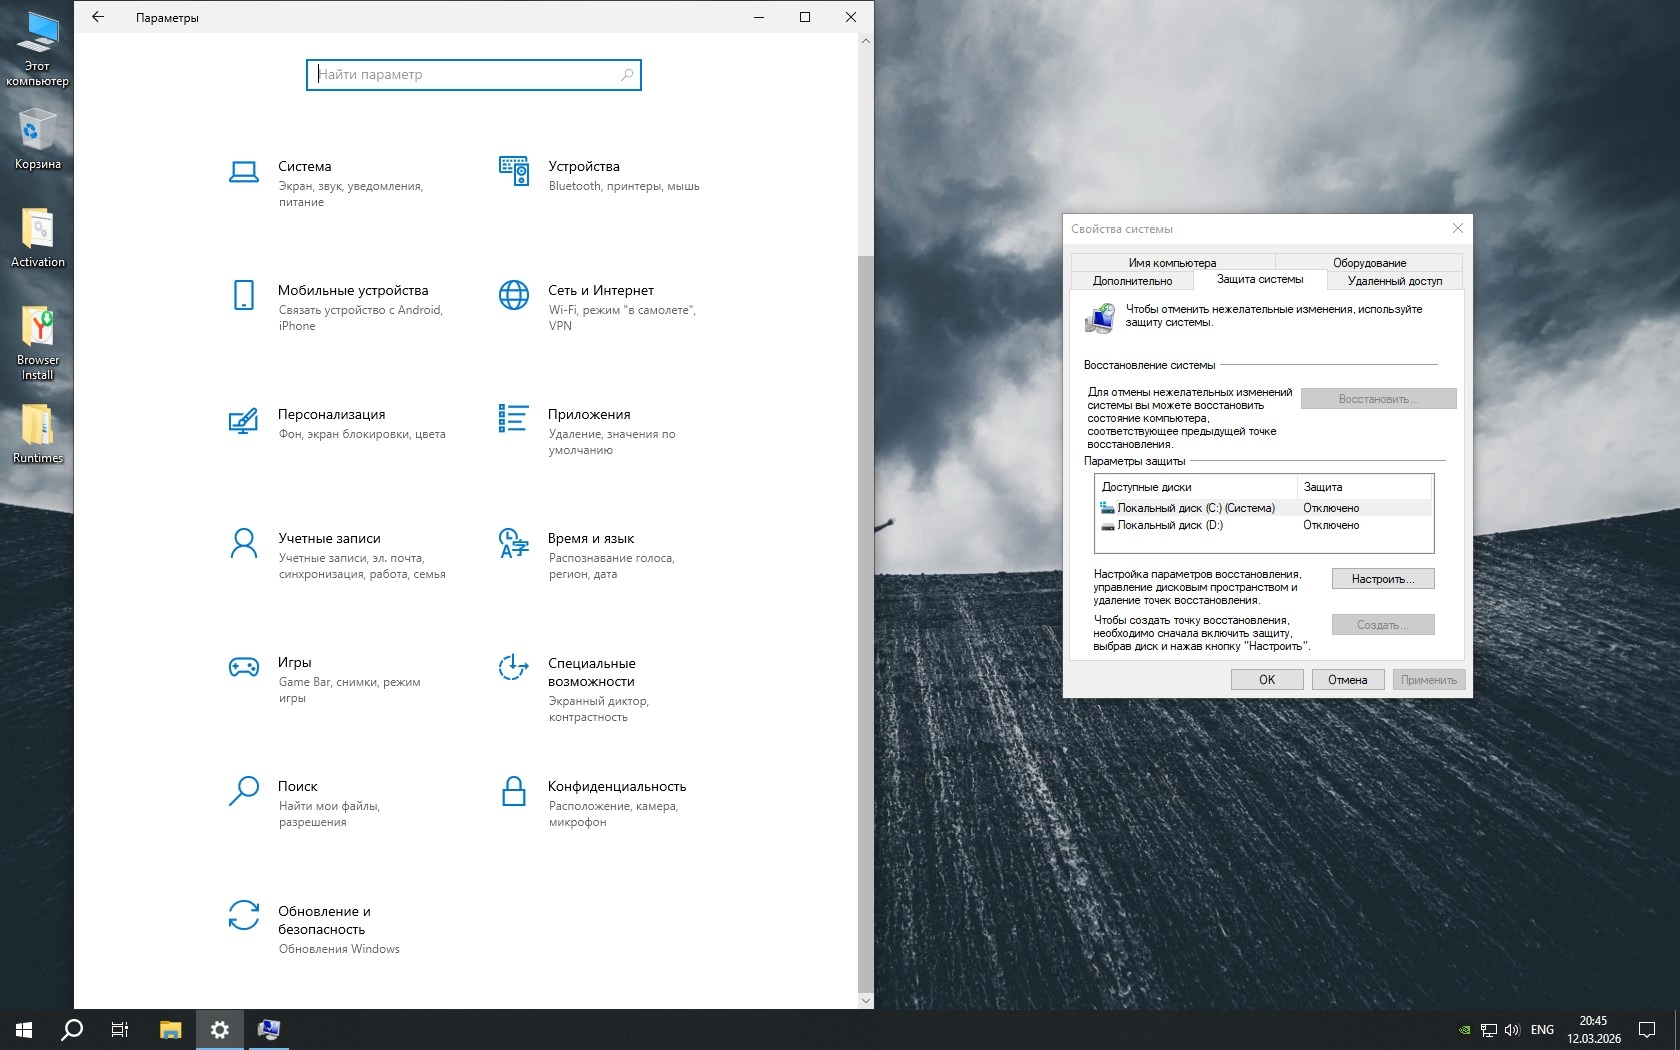Open Мобильные устройства phone icon
This screenshot has width=1680, height=1050.
(x=244, y=295)
